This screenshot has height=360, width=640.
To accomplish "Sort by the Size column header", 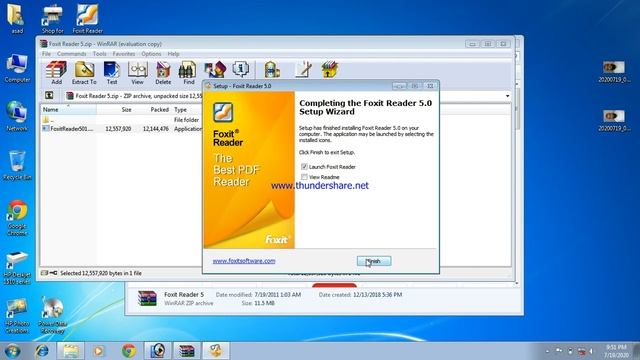I will click(115, 109).
